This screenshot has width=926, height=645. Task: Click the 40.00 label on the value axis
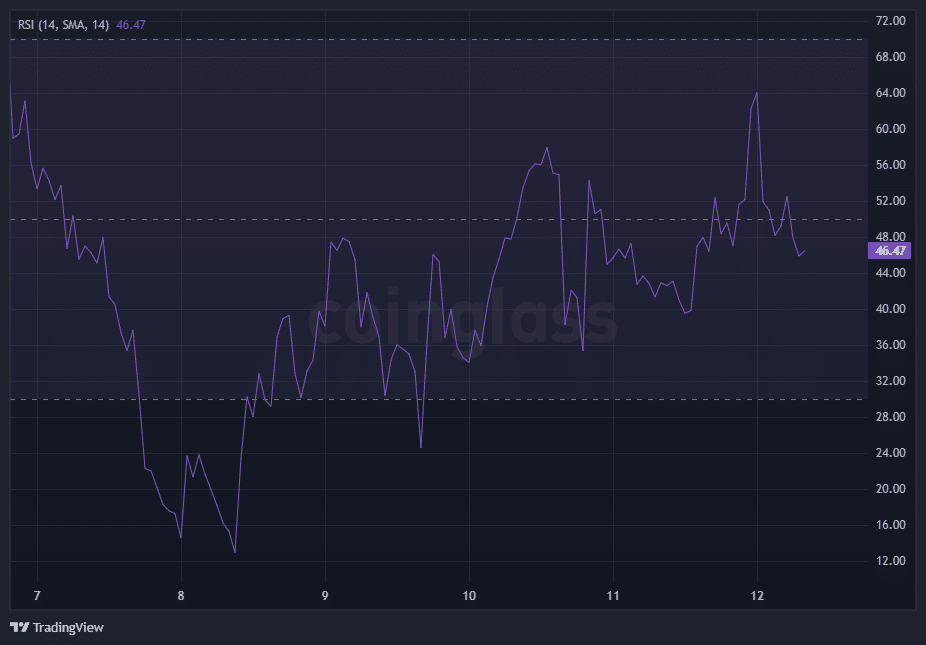(x=889, y=309)
